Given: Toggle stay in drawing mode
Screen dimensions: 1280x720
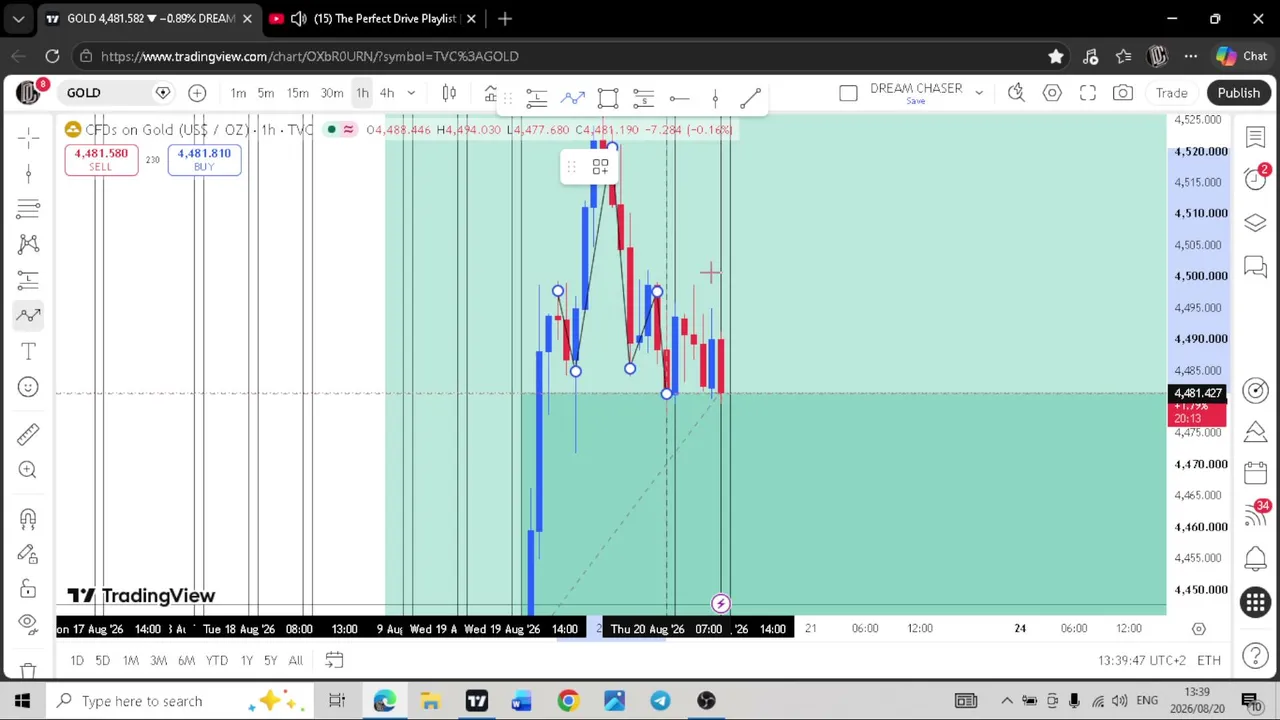Looking at the screenshot, I should (28, 554).
